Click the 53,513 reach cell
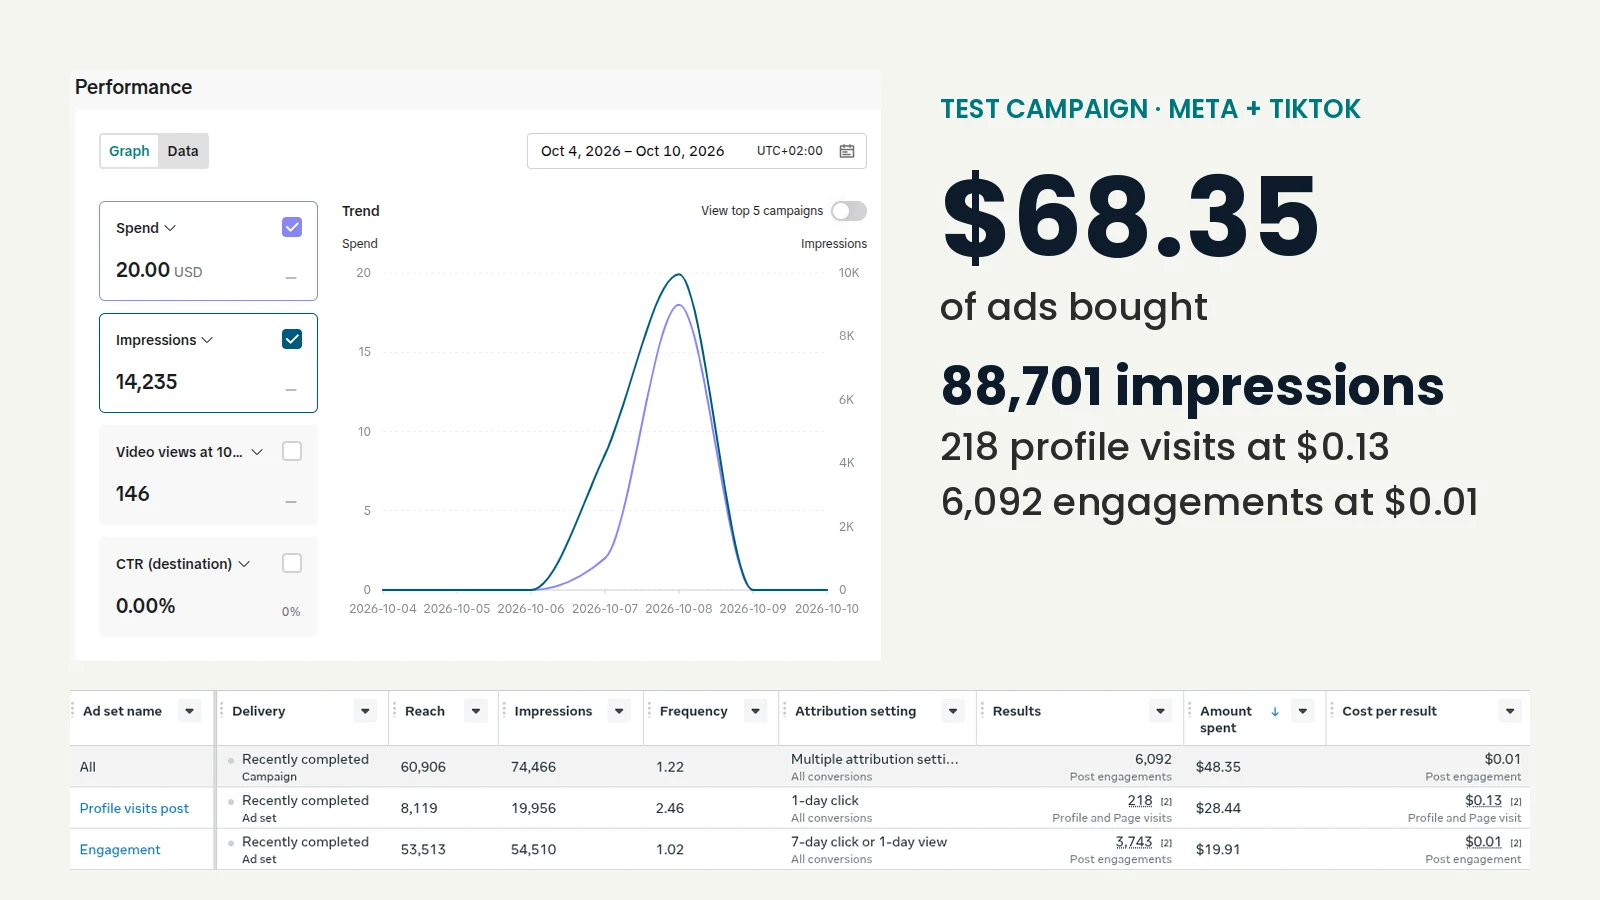The image size is (1600, 900). point(423,849)
